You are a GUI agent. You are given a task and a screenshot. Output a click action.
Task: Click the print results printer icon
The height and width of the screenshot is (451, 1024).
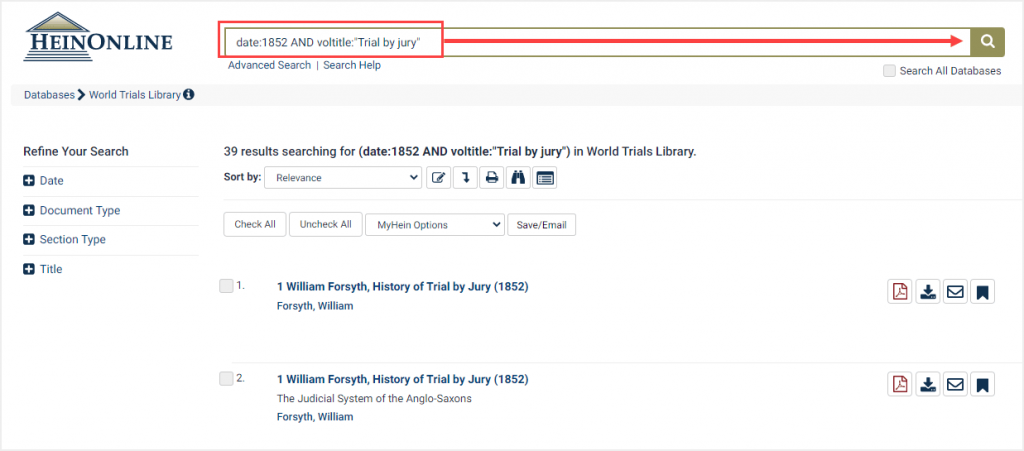click(x=492, y=178)
